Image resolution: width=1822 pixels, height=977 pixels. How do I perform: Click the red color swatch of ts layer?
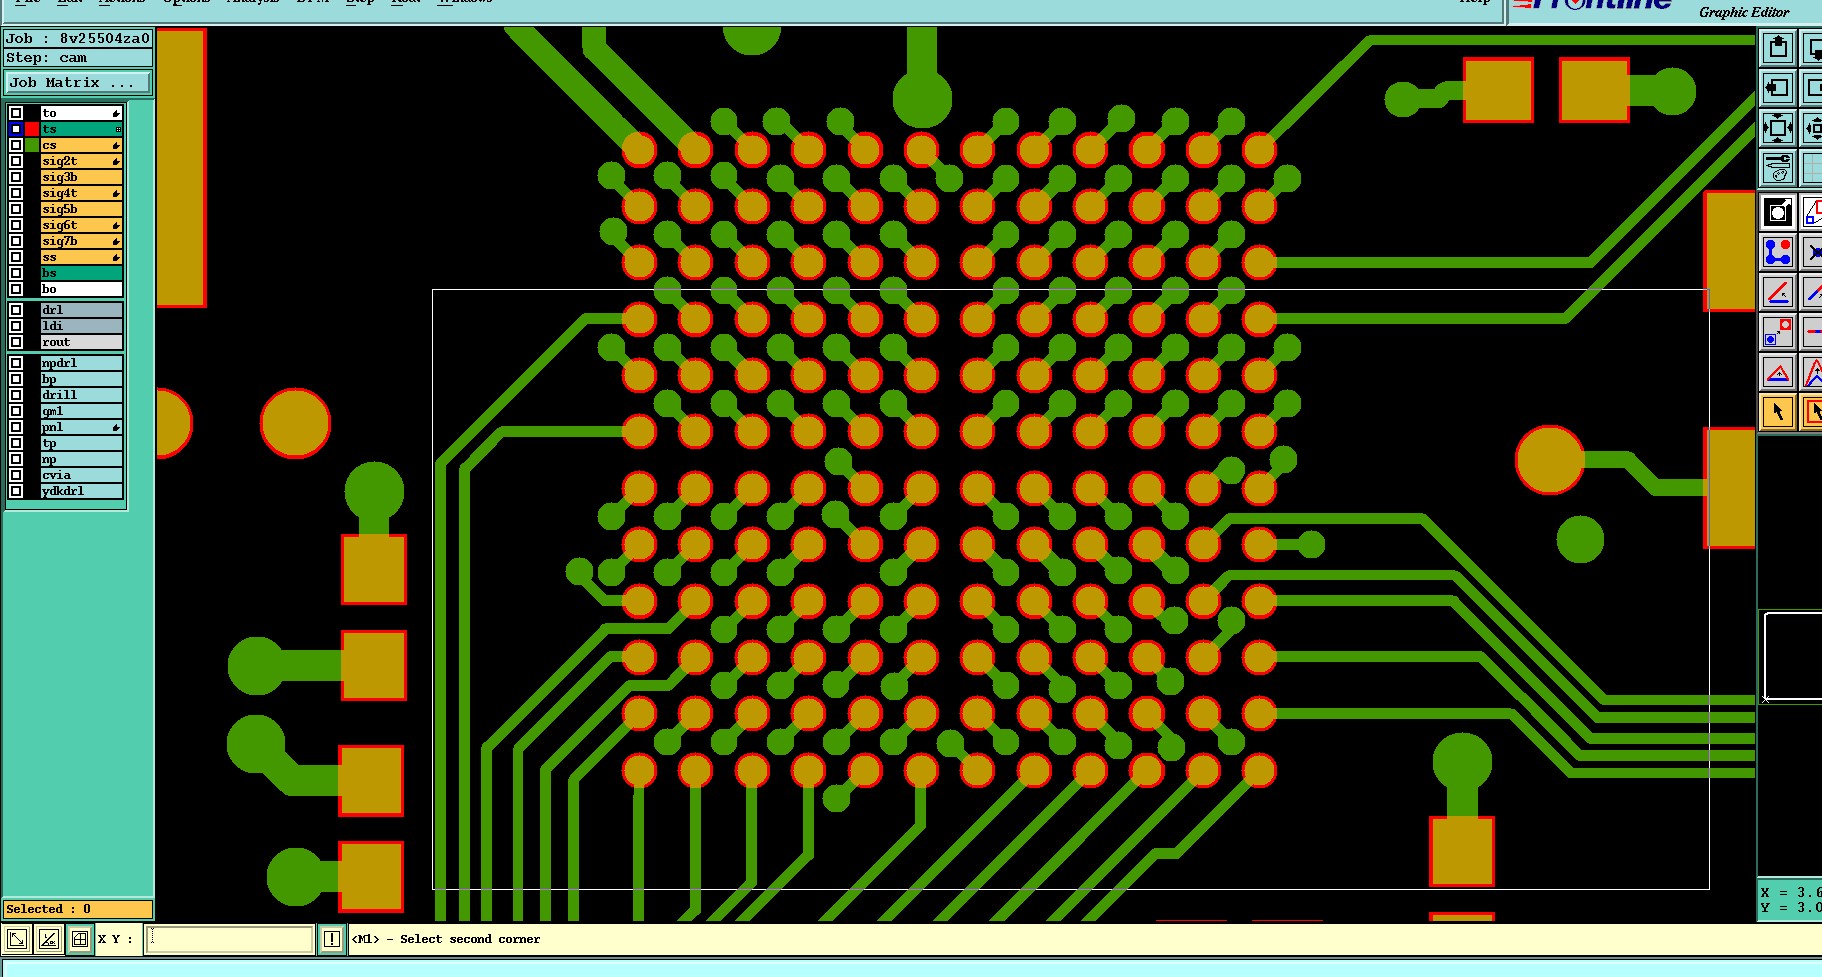tap(32, 129)
